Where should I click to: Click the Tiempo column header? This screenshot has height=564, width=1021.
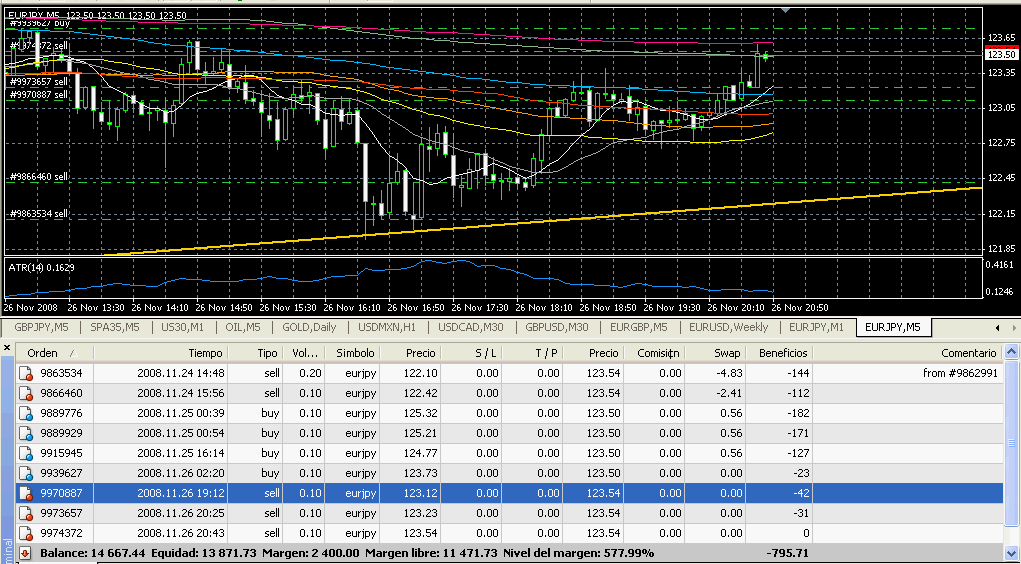point(205,353)
